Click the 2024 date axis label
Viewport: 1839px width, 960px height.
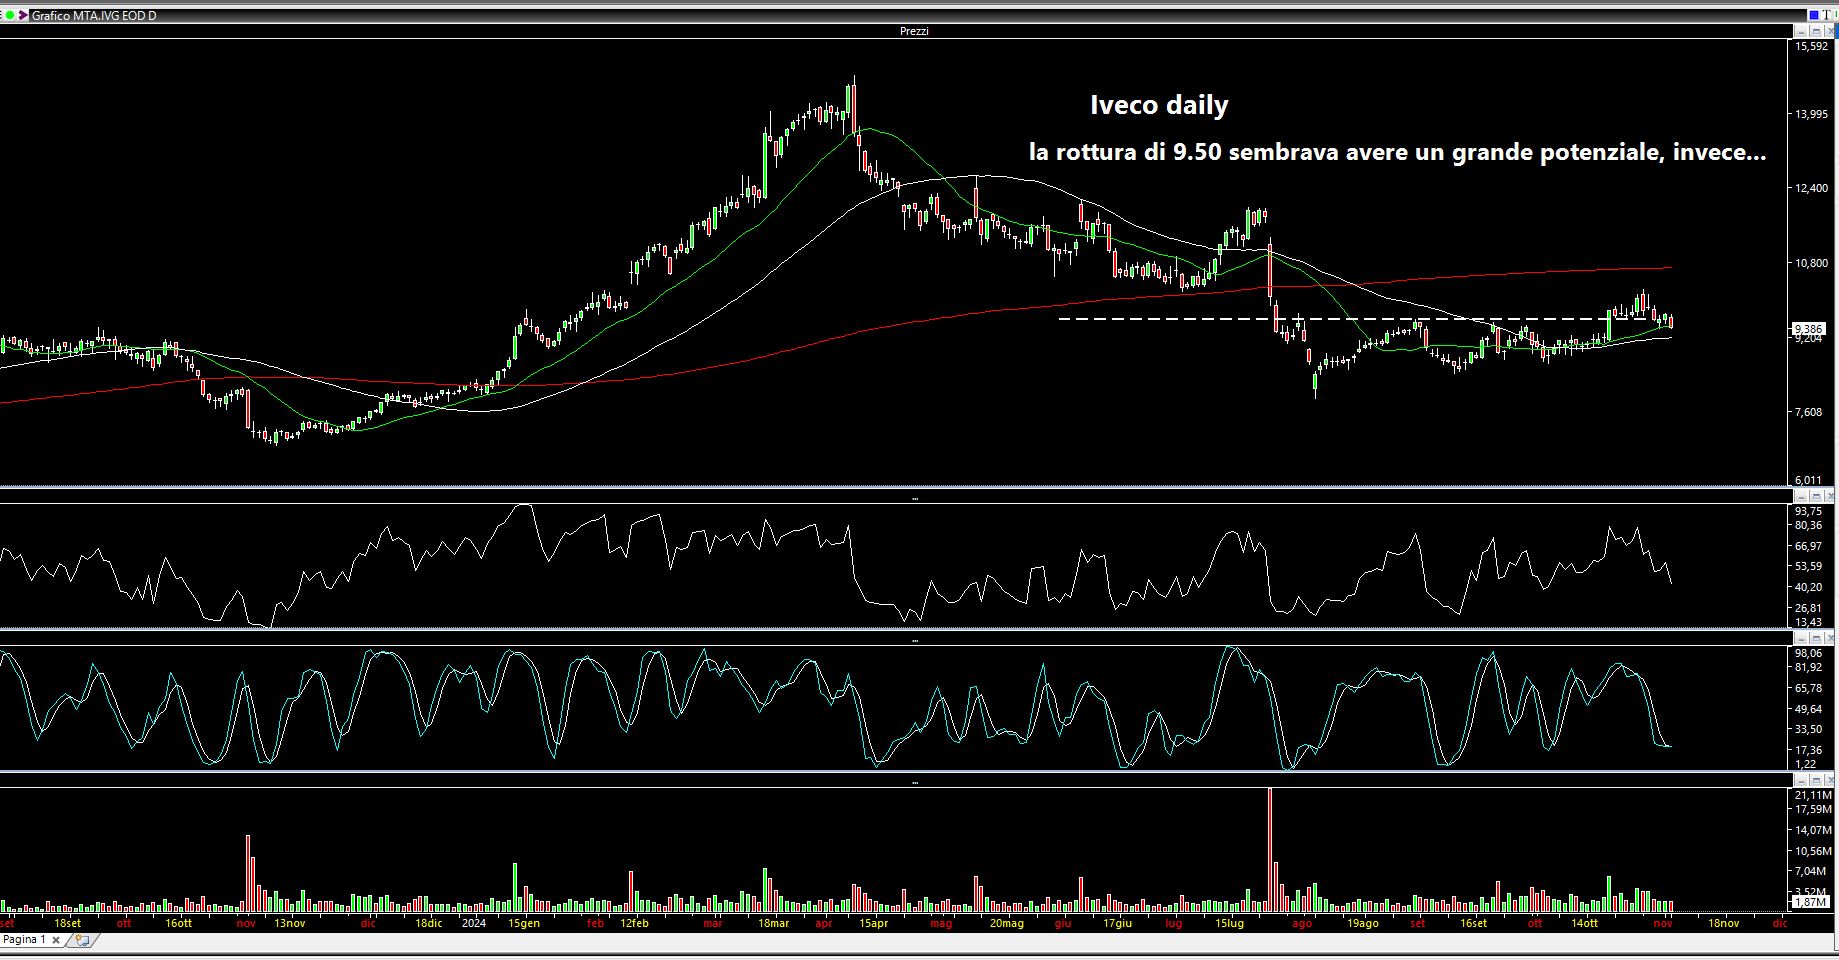[474, 923]
